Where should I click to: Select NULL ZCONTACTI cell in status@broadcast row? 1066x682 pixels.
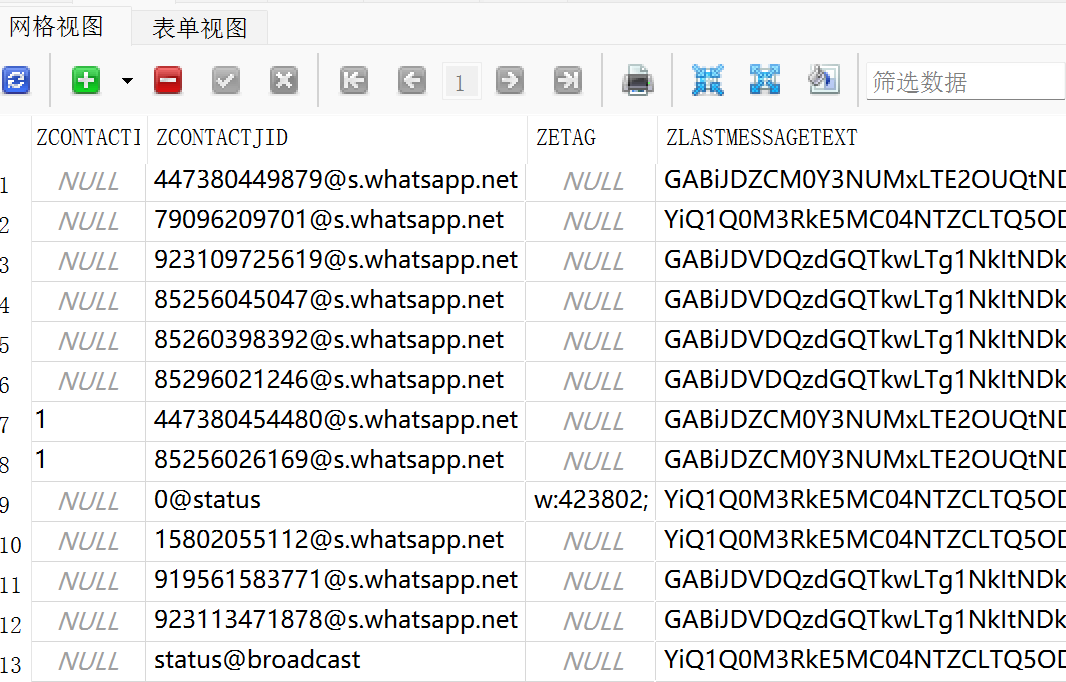point(88,662)
